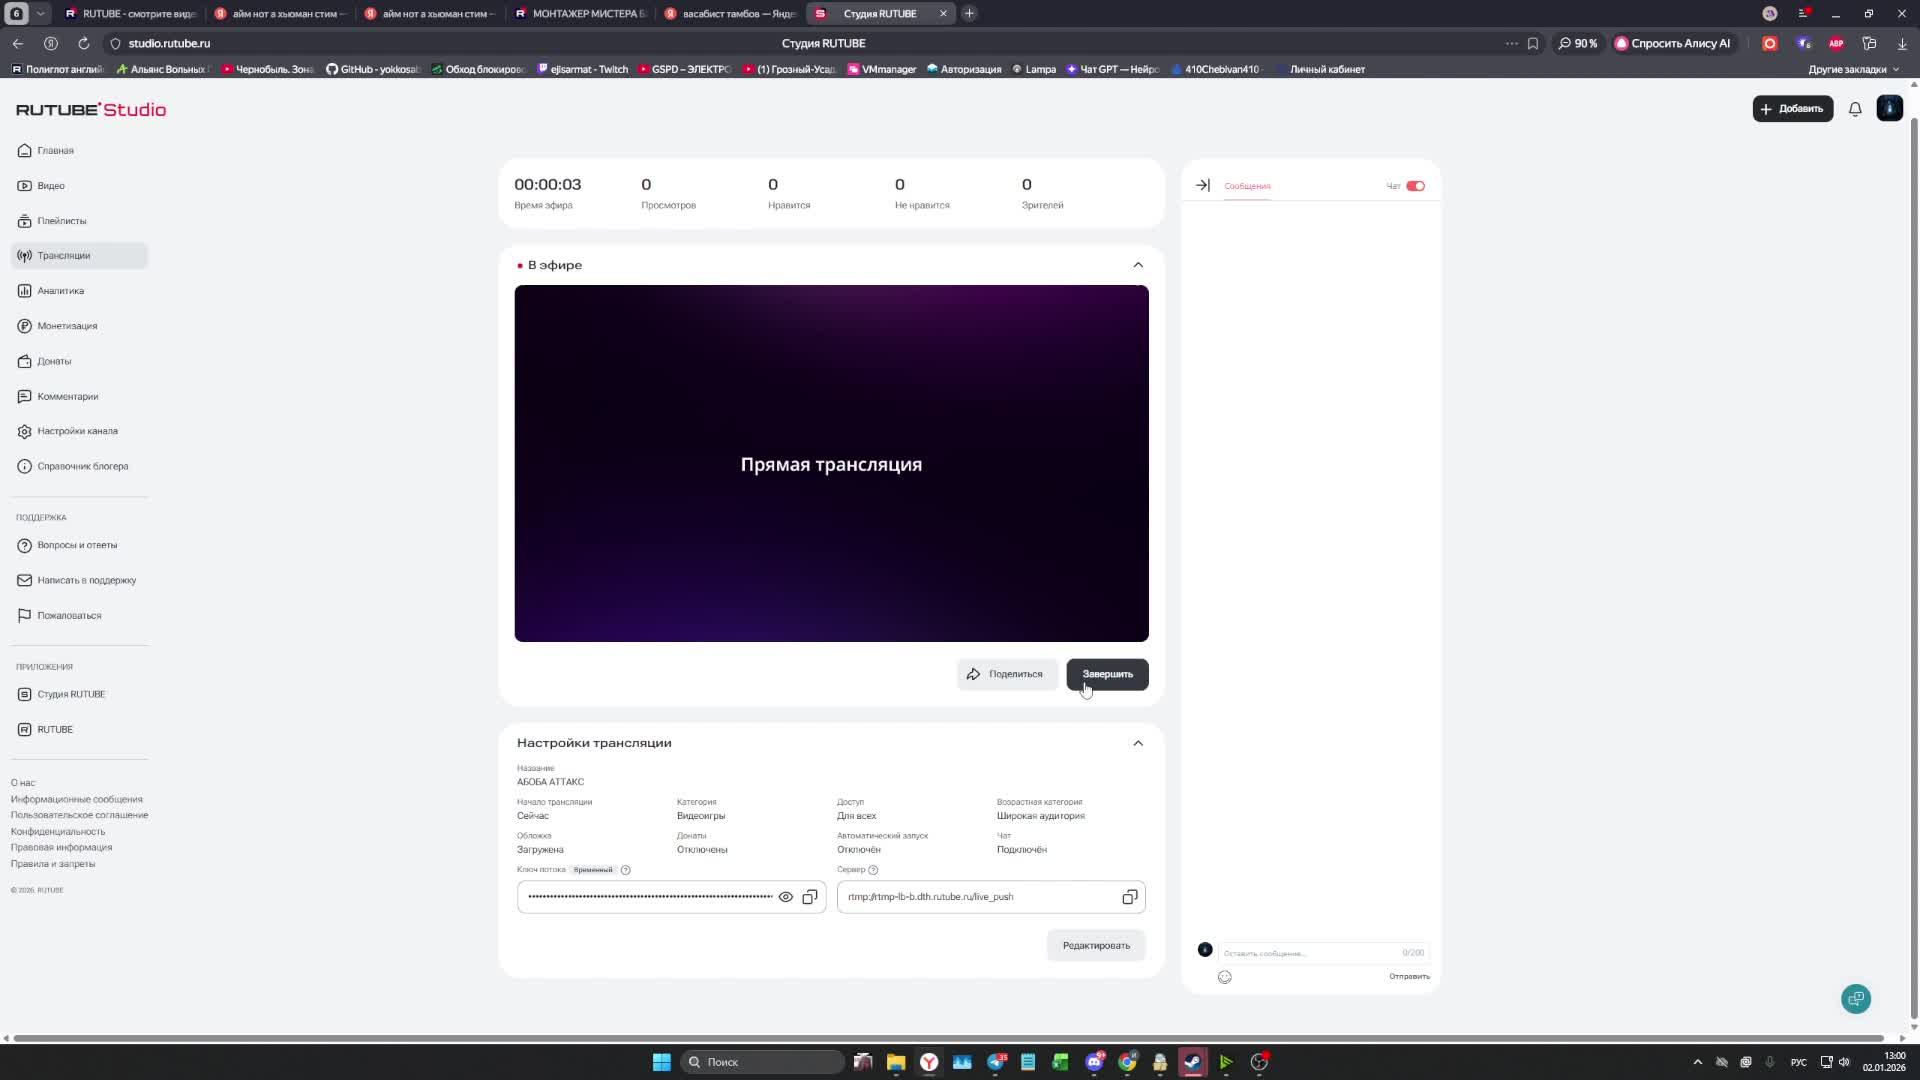Open Монетизация in the sidebar
1920x1080 pixels.
point(80,326)
